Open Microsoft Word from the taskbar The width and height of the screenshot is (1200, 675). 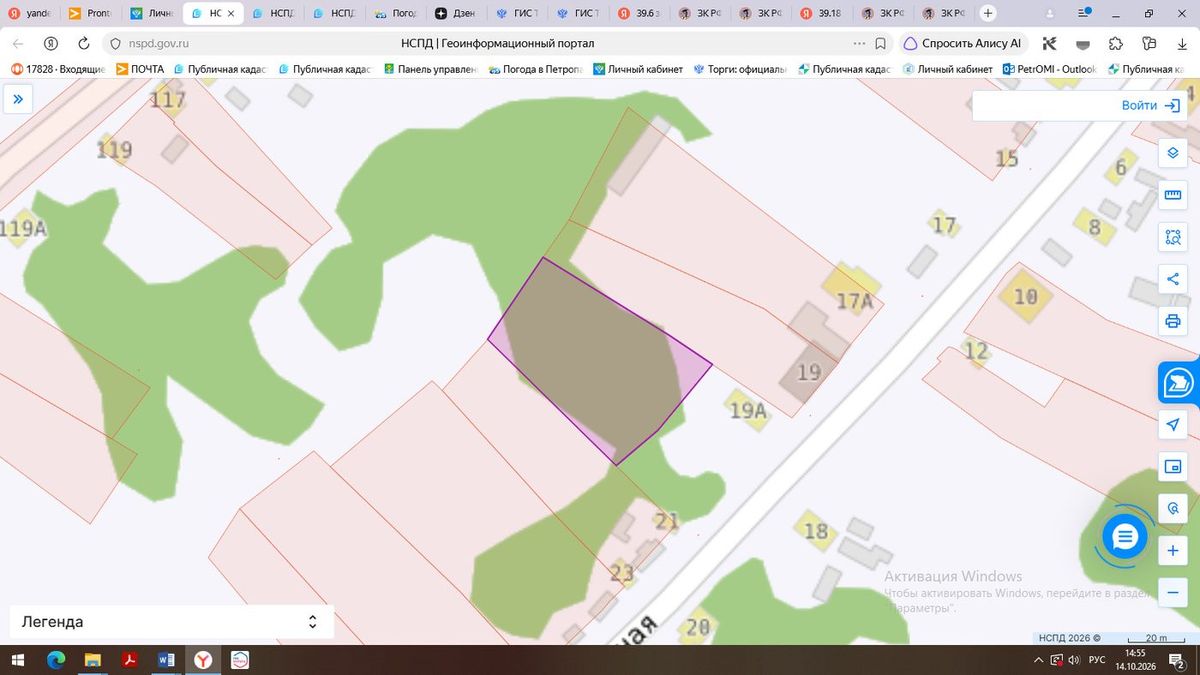[x=166, y=660]
